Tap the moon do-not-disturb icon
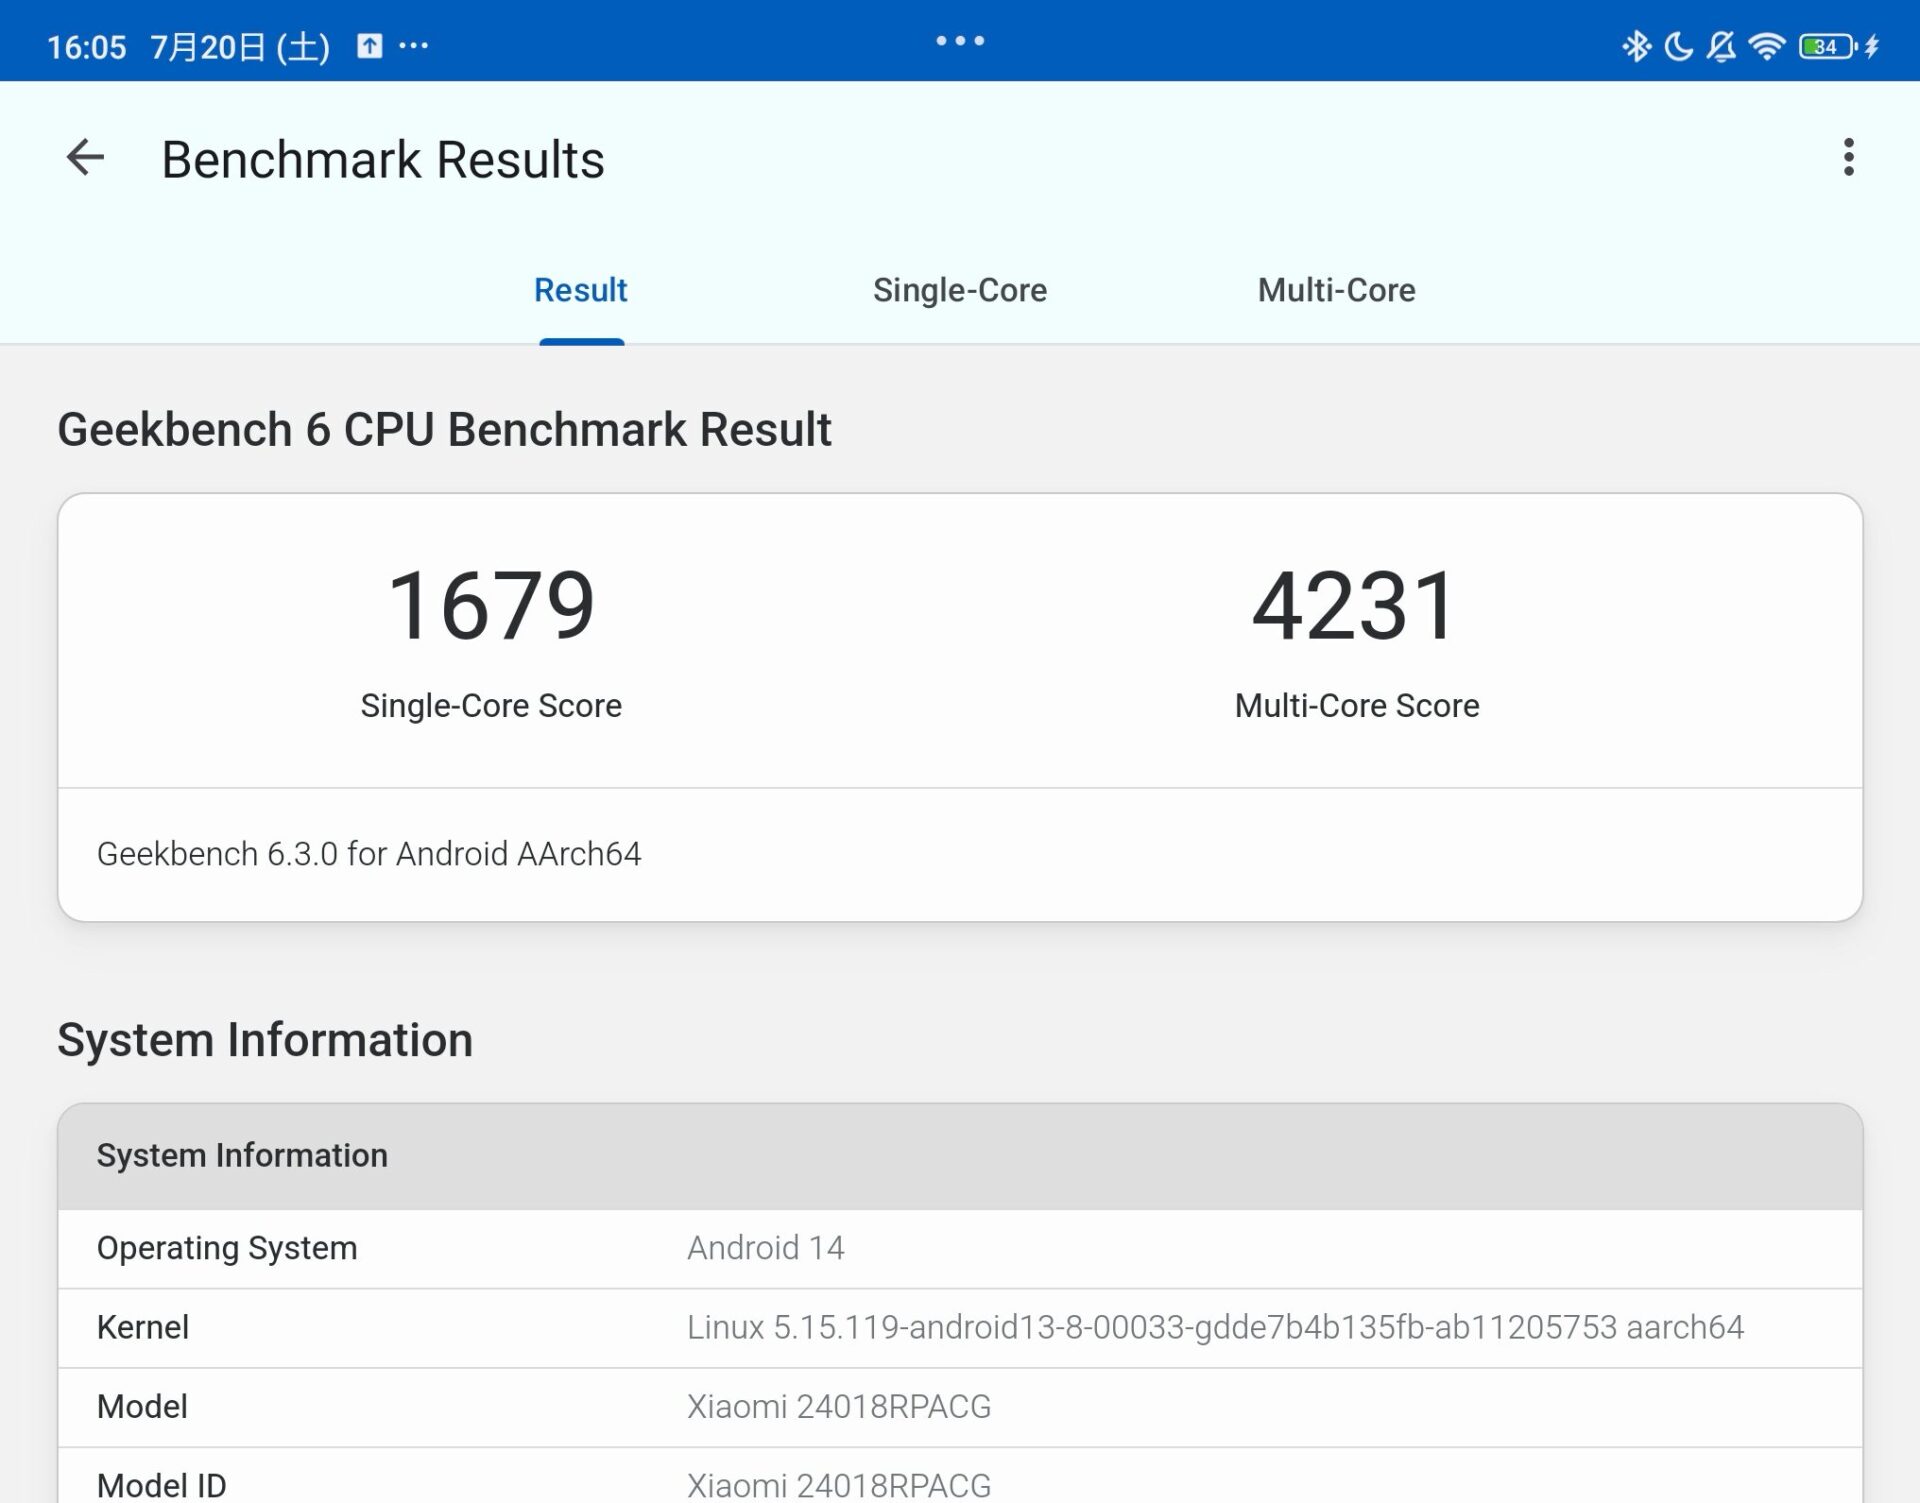 coord(1679,46)
